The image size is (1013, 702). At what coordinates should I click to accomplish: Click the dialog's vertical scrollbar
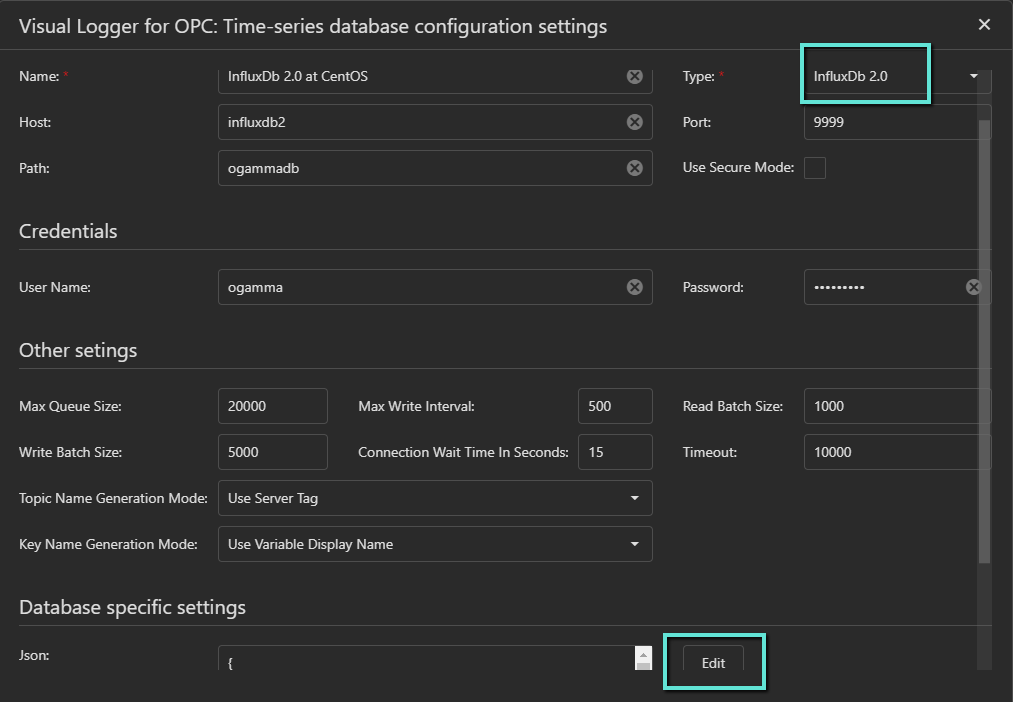[984, 340]
